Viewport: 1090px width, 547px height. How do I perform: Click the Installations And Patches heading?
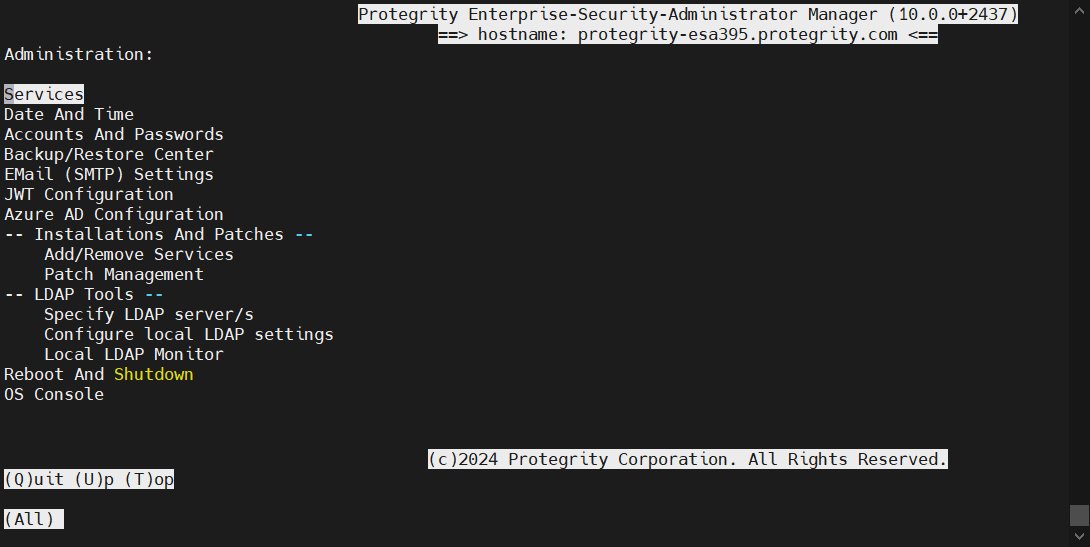coord(159,234)
